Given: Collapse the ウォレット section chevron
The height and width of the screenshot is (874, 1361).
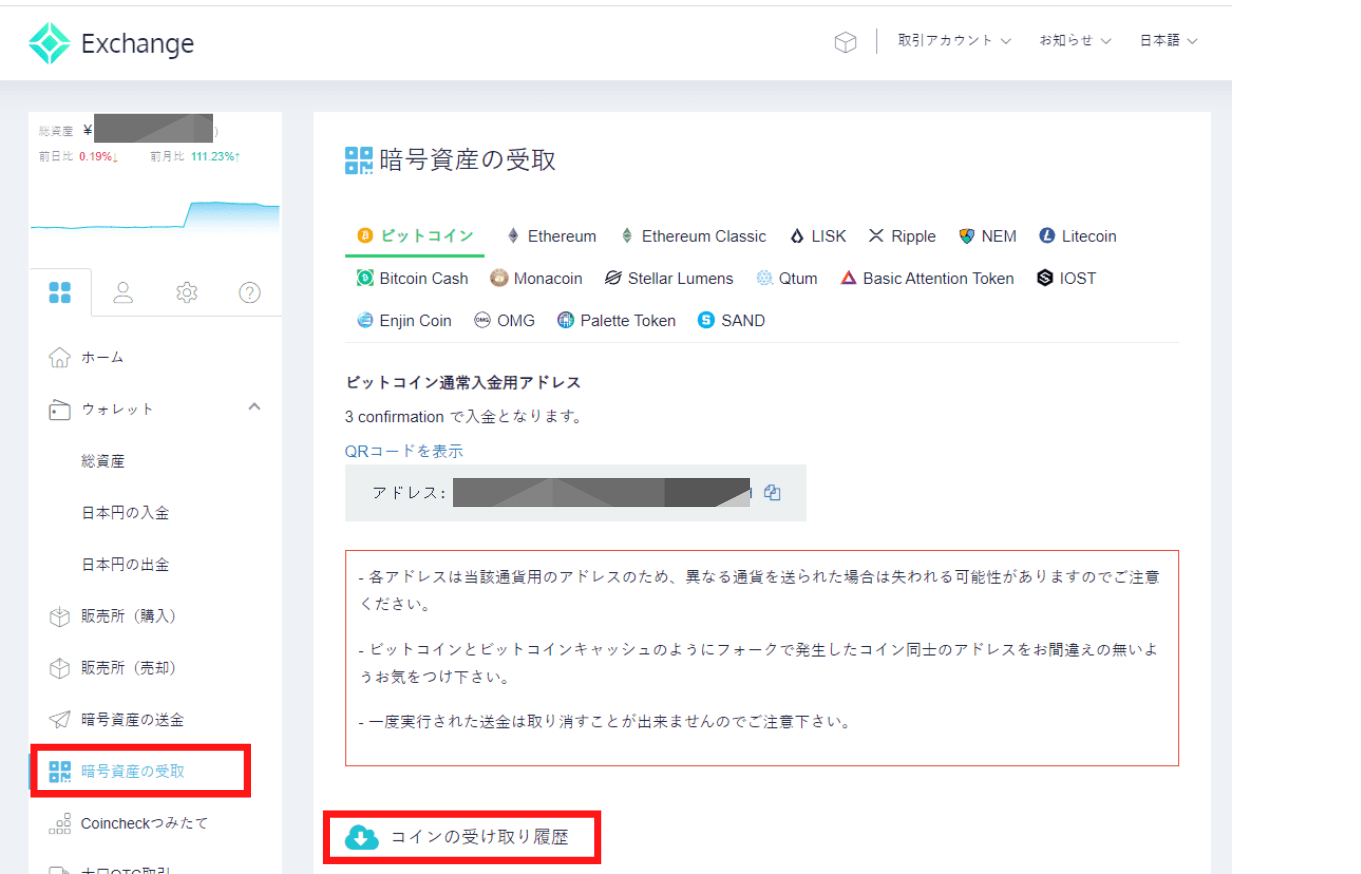Looking at the screenshot, I should pos(254,407).
